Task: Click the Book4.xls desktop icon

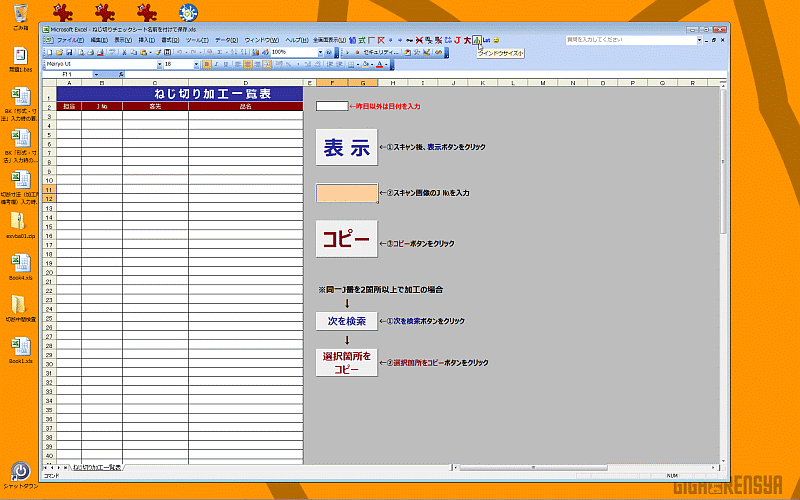Action: point(20,267)
